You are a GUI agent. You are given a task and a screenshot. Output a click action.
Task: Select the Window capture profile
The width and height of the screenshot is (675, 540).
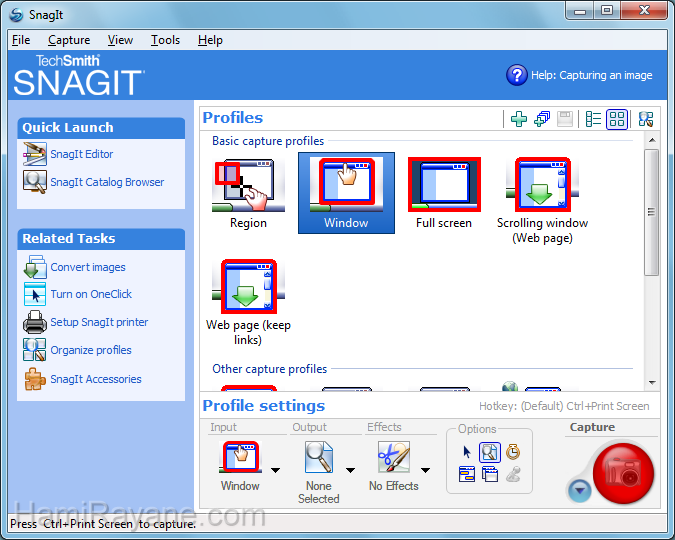(346, 193)
